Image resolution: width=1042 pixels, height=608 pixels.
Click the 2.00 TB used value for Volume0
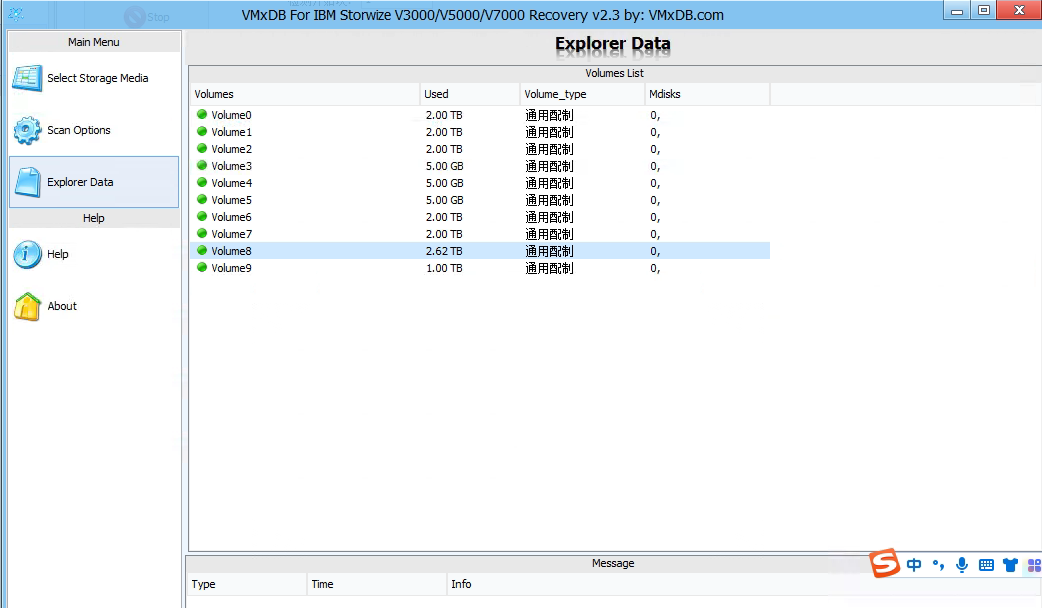point(444,115)
